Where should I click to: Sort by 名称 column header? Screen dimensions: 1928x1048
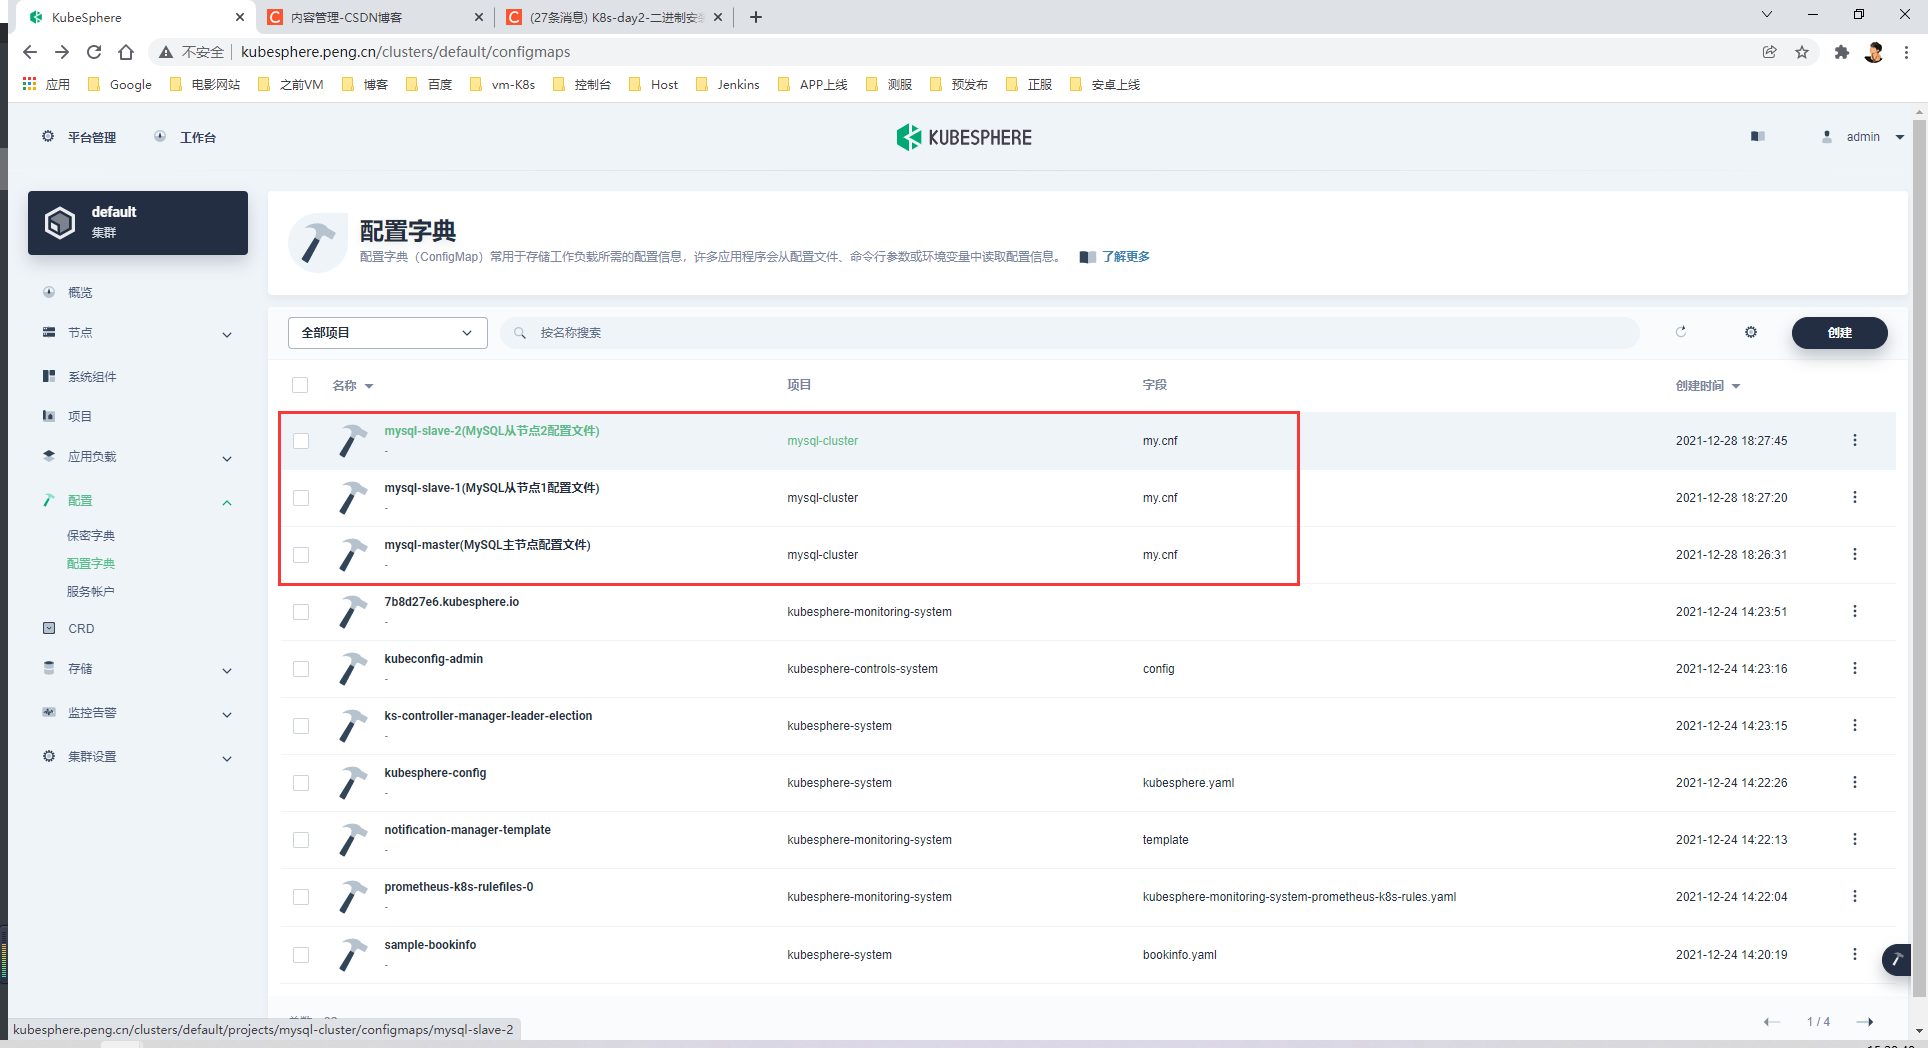point(352,385)
